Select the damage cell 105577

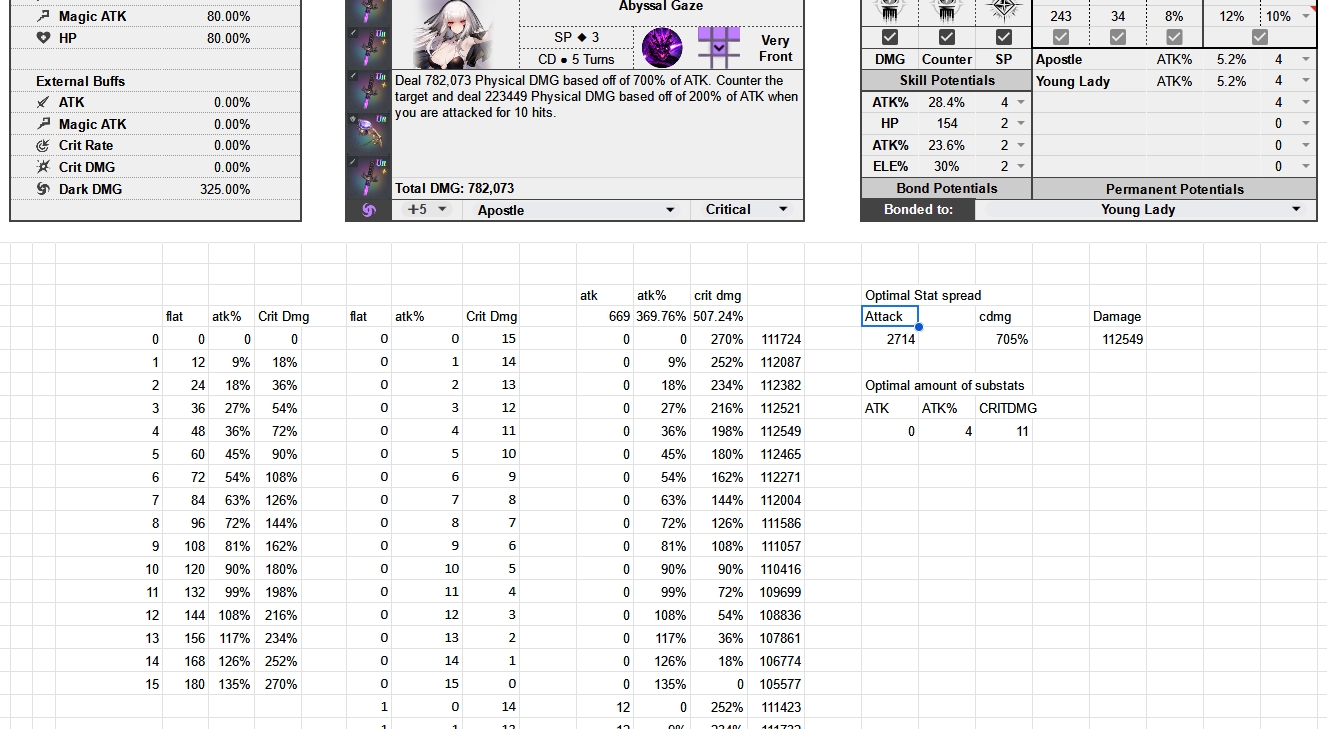[780, 684]
